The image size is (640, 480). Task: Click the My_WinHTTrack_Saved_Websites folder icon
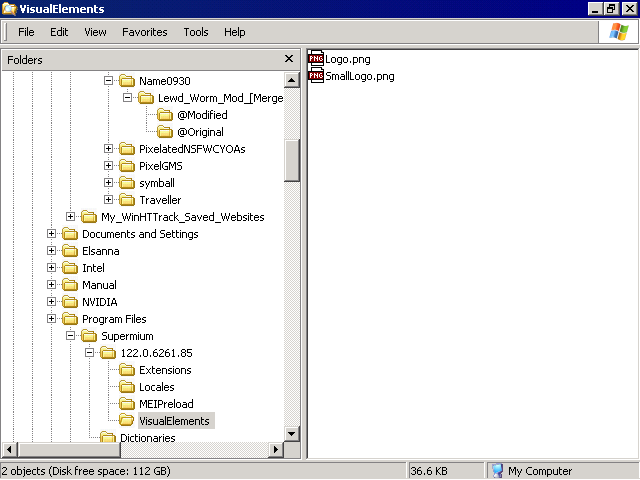89,217
